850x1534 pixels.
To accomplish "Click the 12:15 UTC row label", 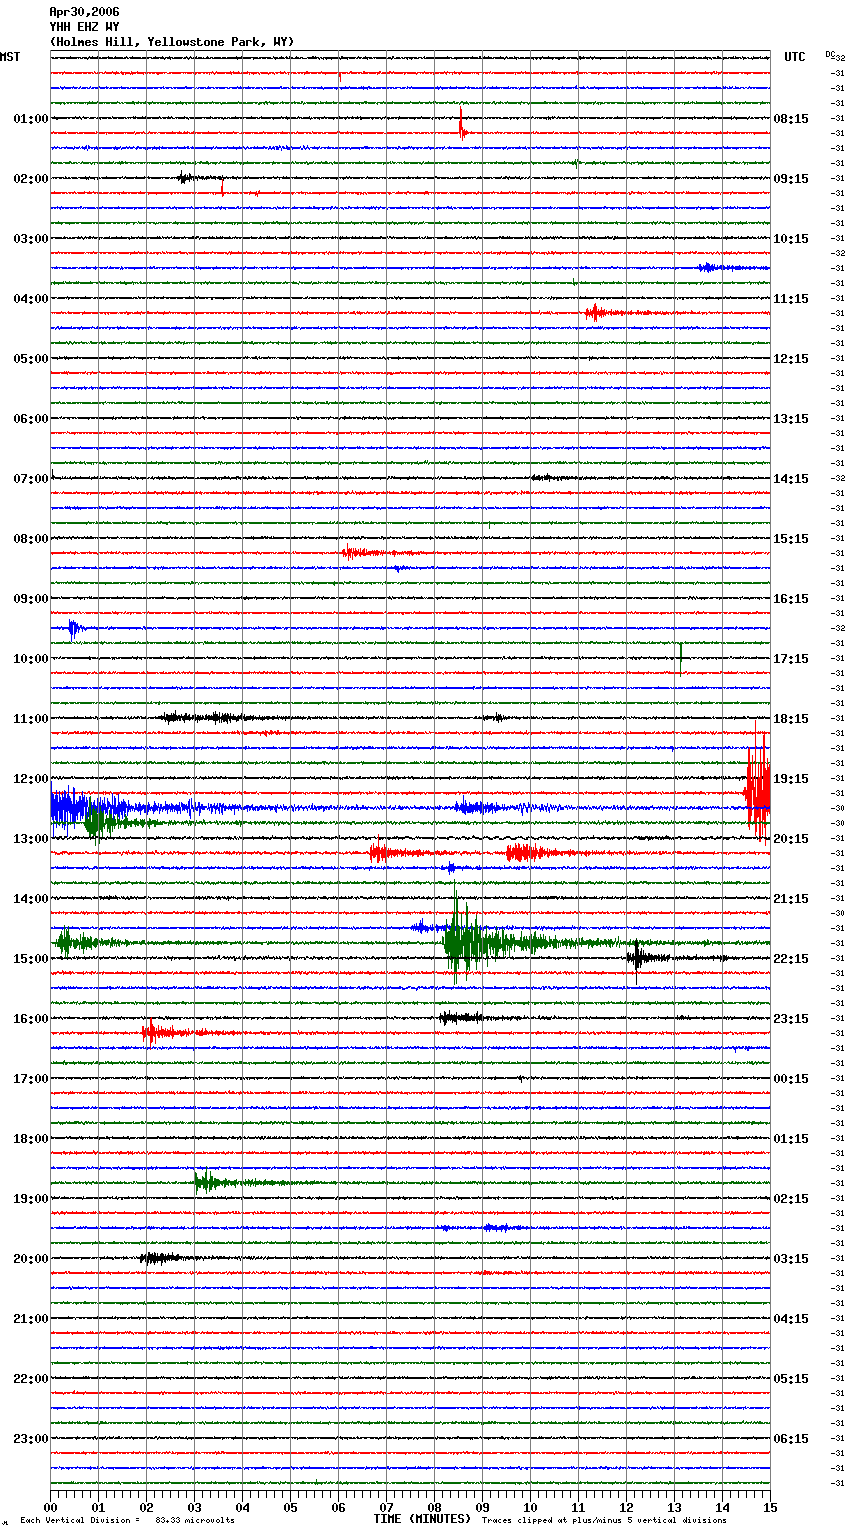I will [x=791, y=359].
